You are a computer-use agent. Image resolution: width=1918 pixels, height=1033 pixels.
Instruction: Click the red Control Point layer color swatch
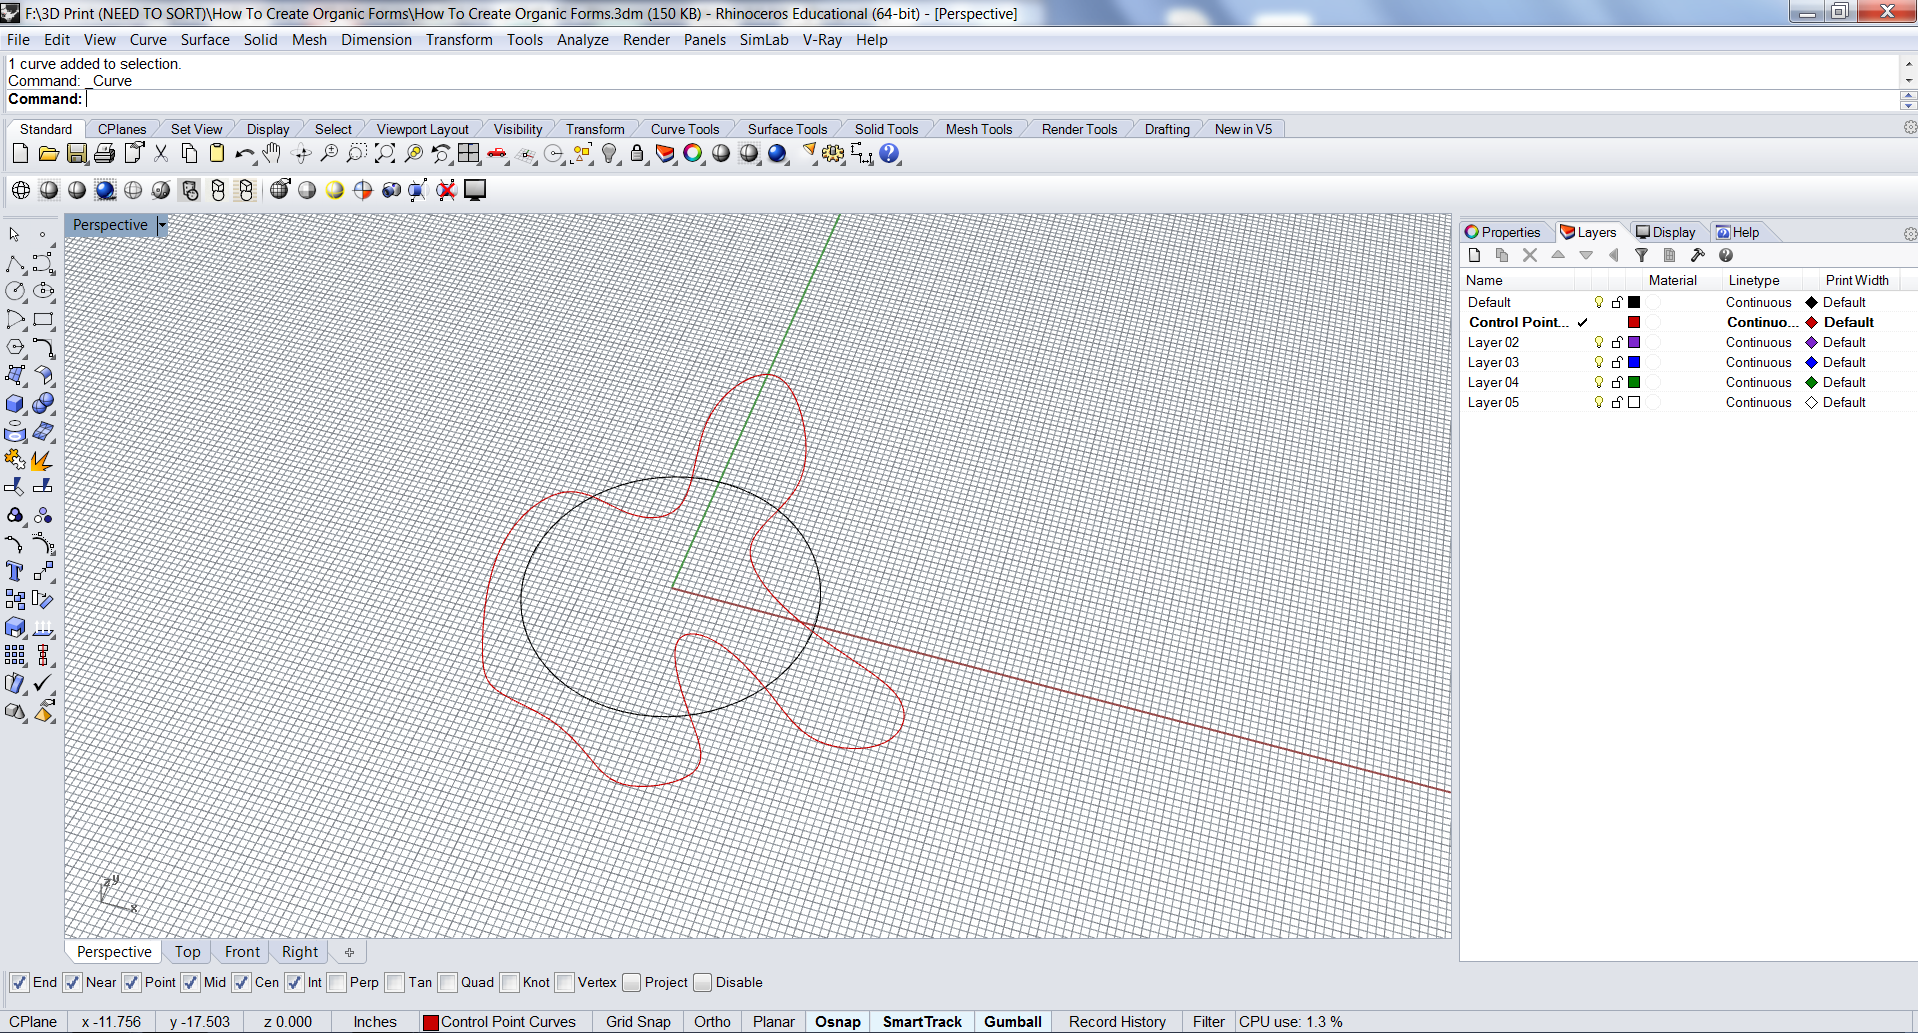coord(1634,322)
